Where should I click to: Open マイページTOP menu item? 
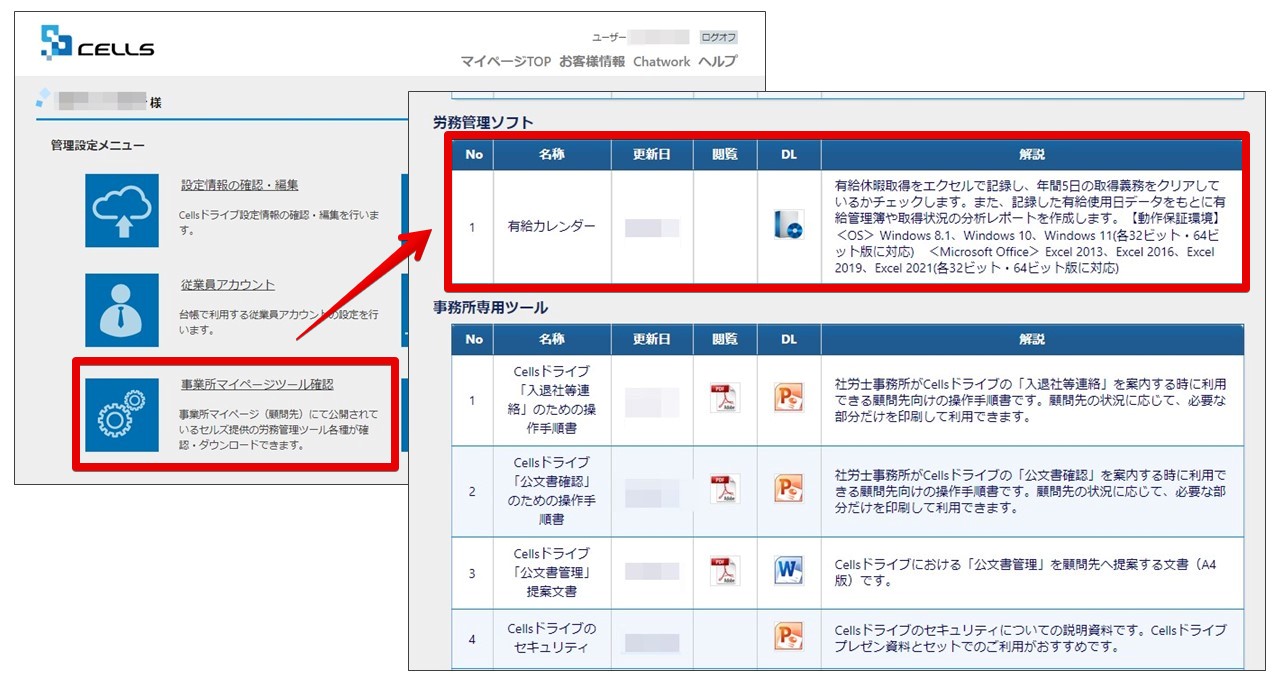(505, 61)
